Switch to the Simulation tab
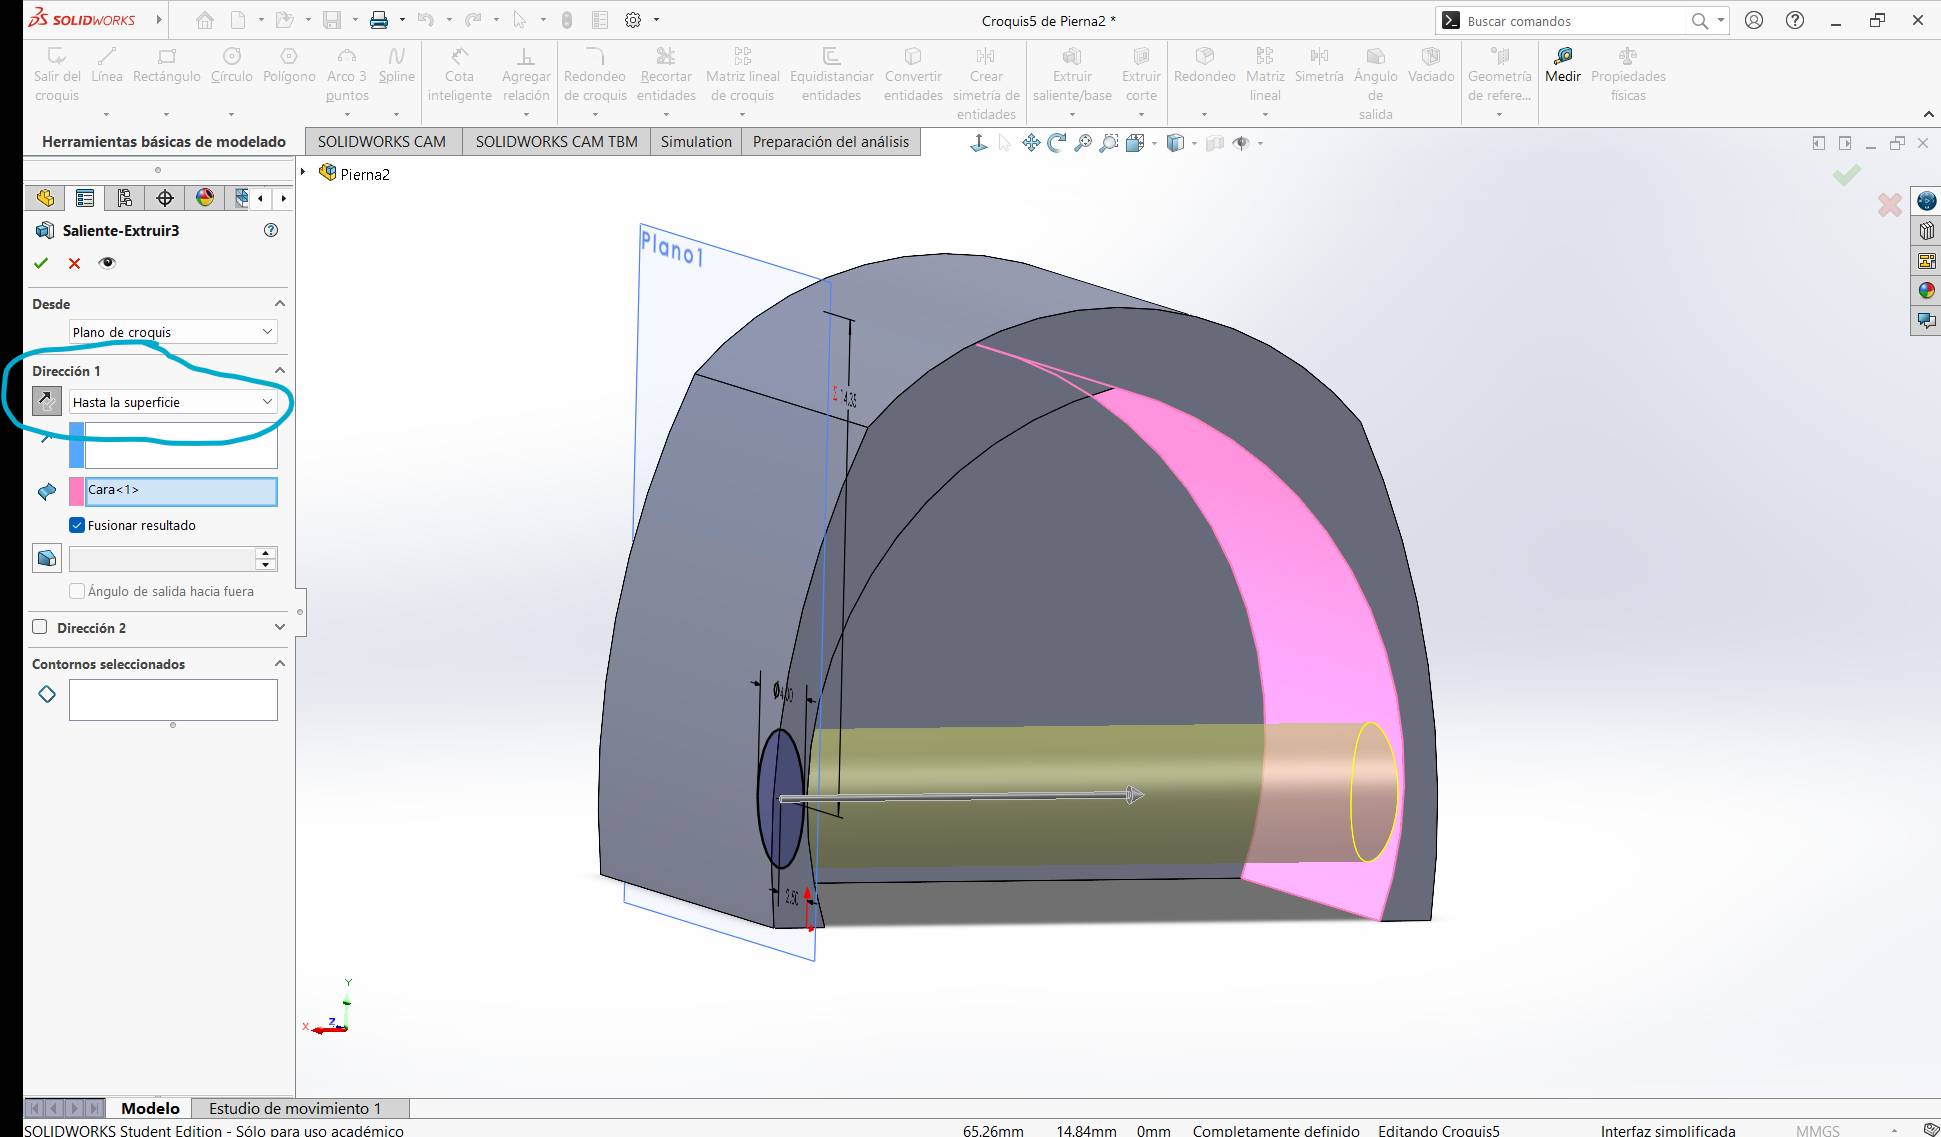The image size is (1941, 1137). 696,142
